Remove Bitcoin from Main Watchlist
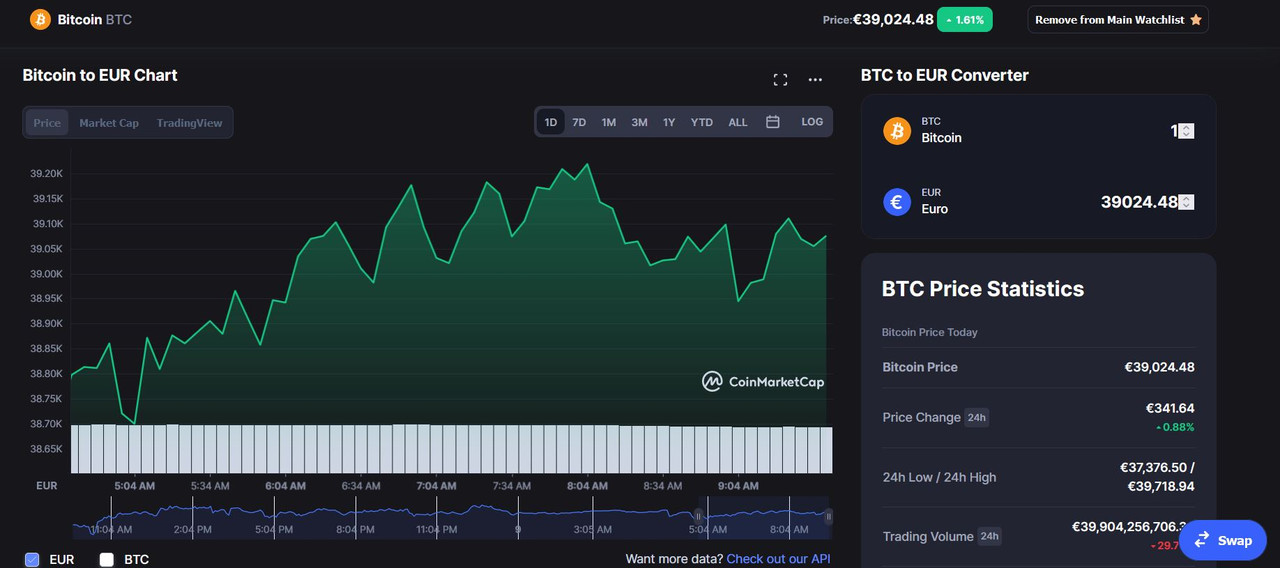 click(x=1117, y=19)
